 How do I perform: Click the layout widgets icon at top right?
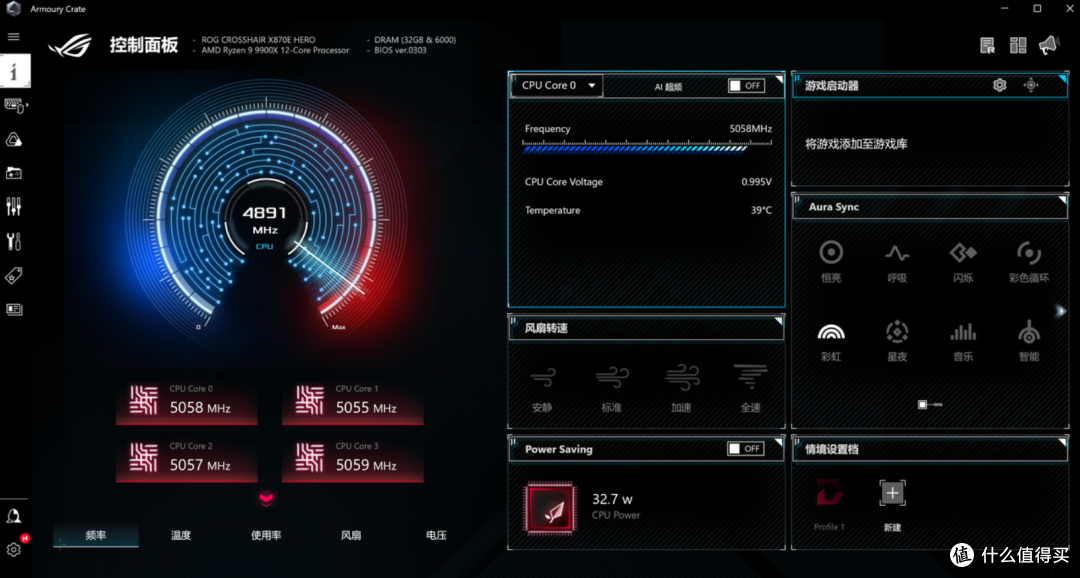click(x=1018, y=45)
